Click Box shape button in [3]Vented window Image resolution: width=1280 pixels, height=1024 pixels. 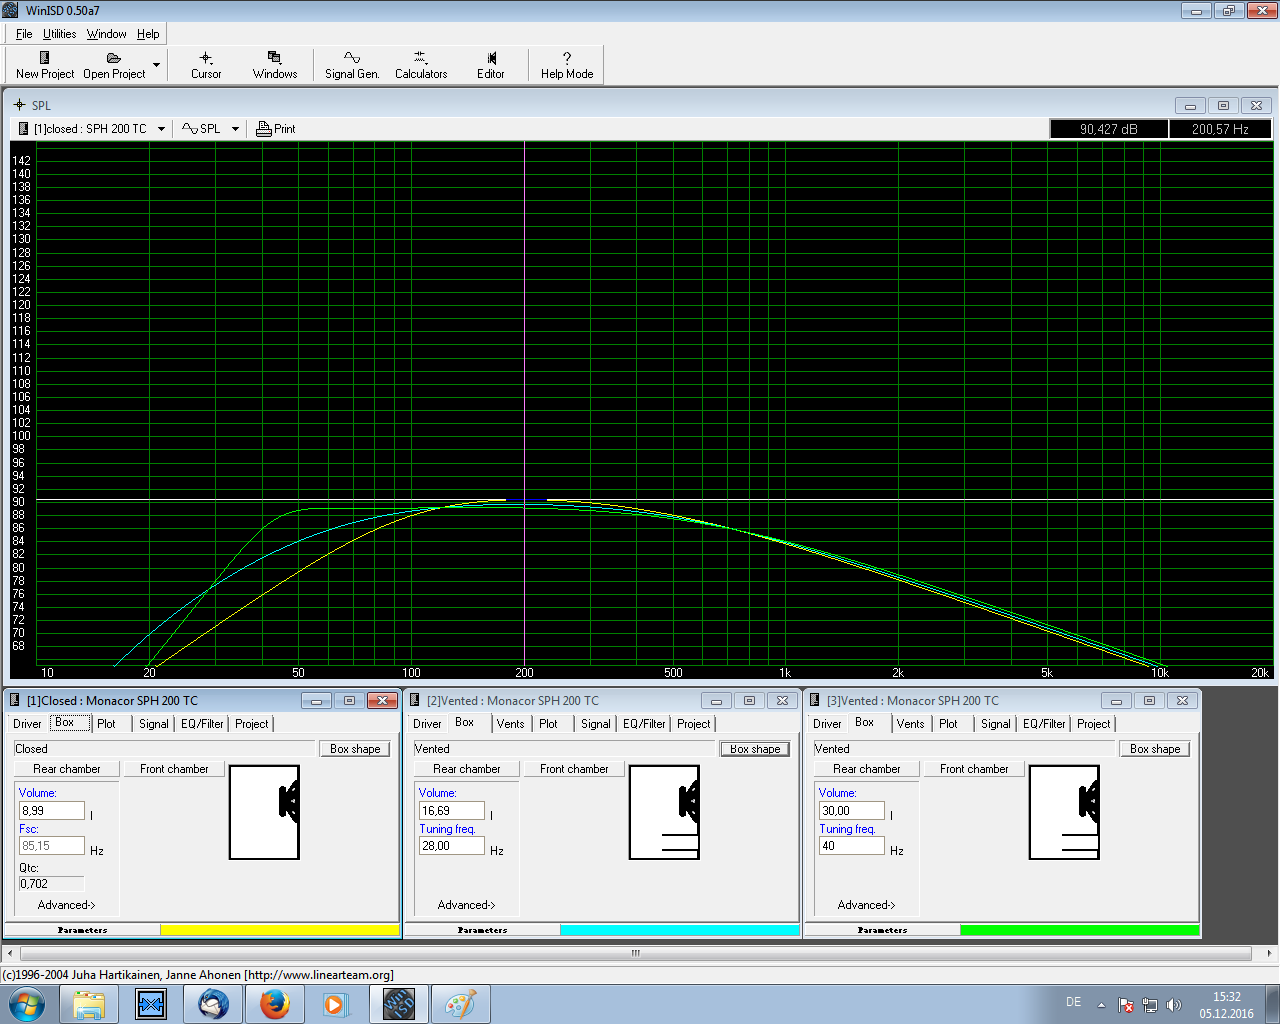pyautogui.click(x=1154, y=749)
